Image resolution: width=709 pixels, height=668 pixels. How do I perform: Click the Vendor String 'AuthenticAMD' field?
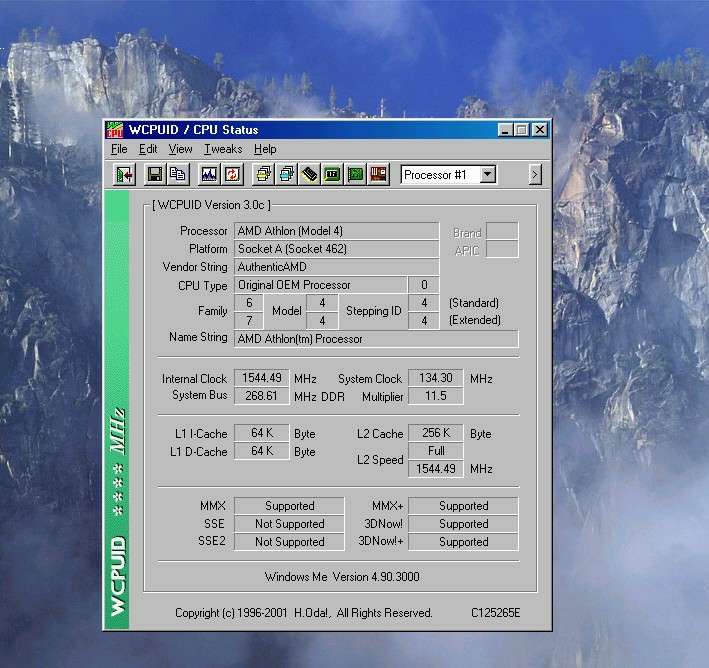click(x=336, y=267)
